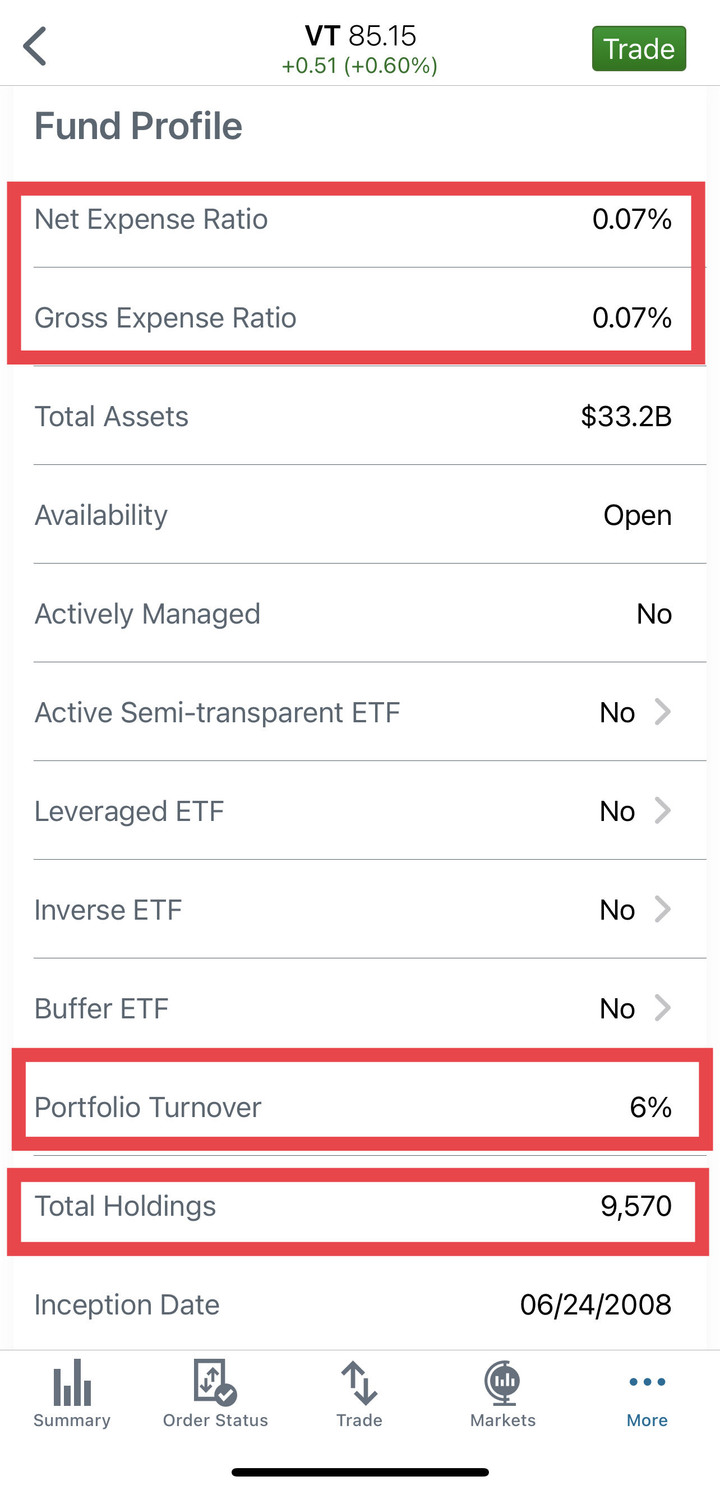Tap the Portfolio Turnover row
This screenshot has width=720, height=1490.
pyautogui.click(x=360, y=1107)
